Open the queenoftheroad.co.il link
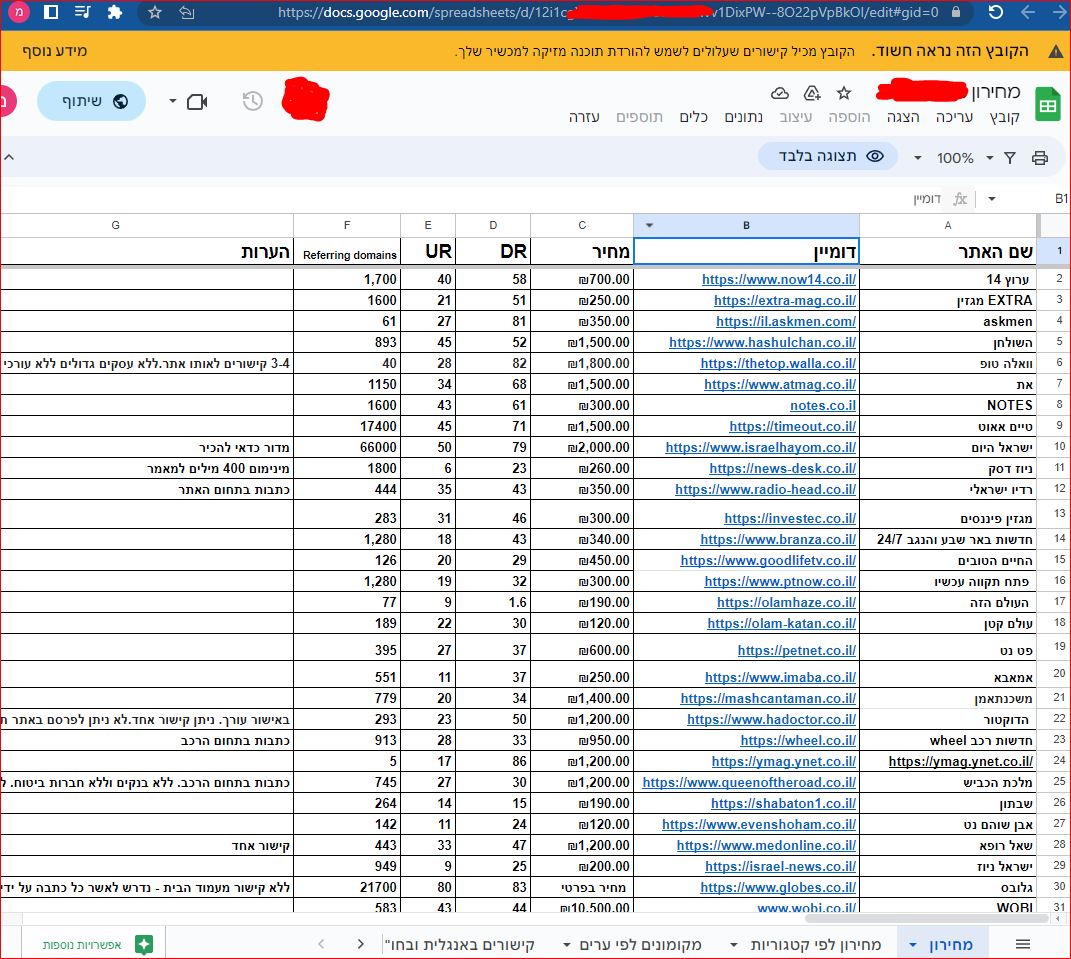 click(749, 782)
